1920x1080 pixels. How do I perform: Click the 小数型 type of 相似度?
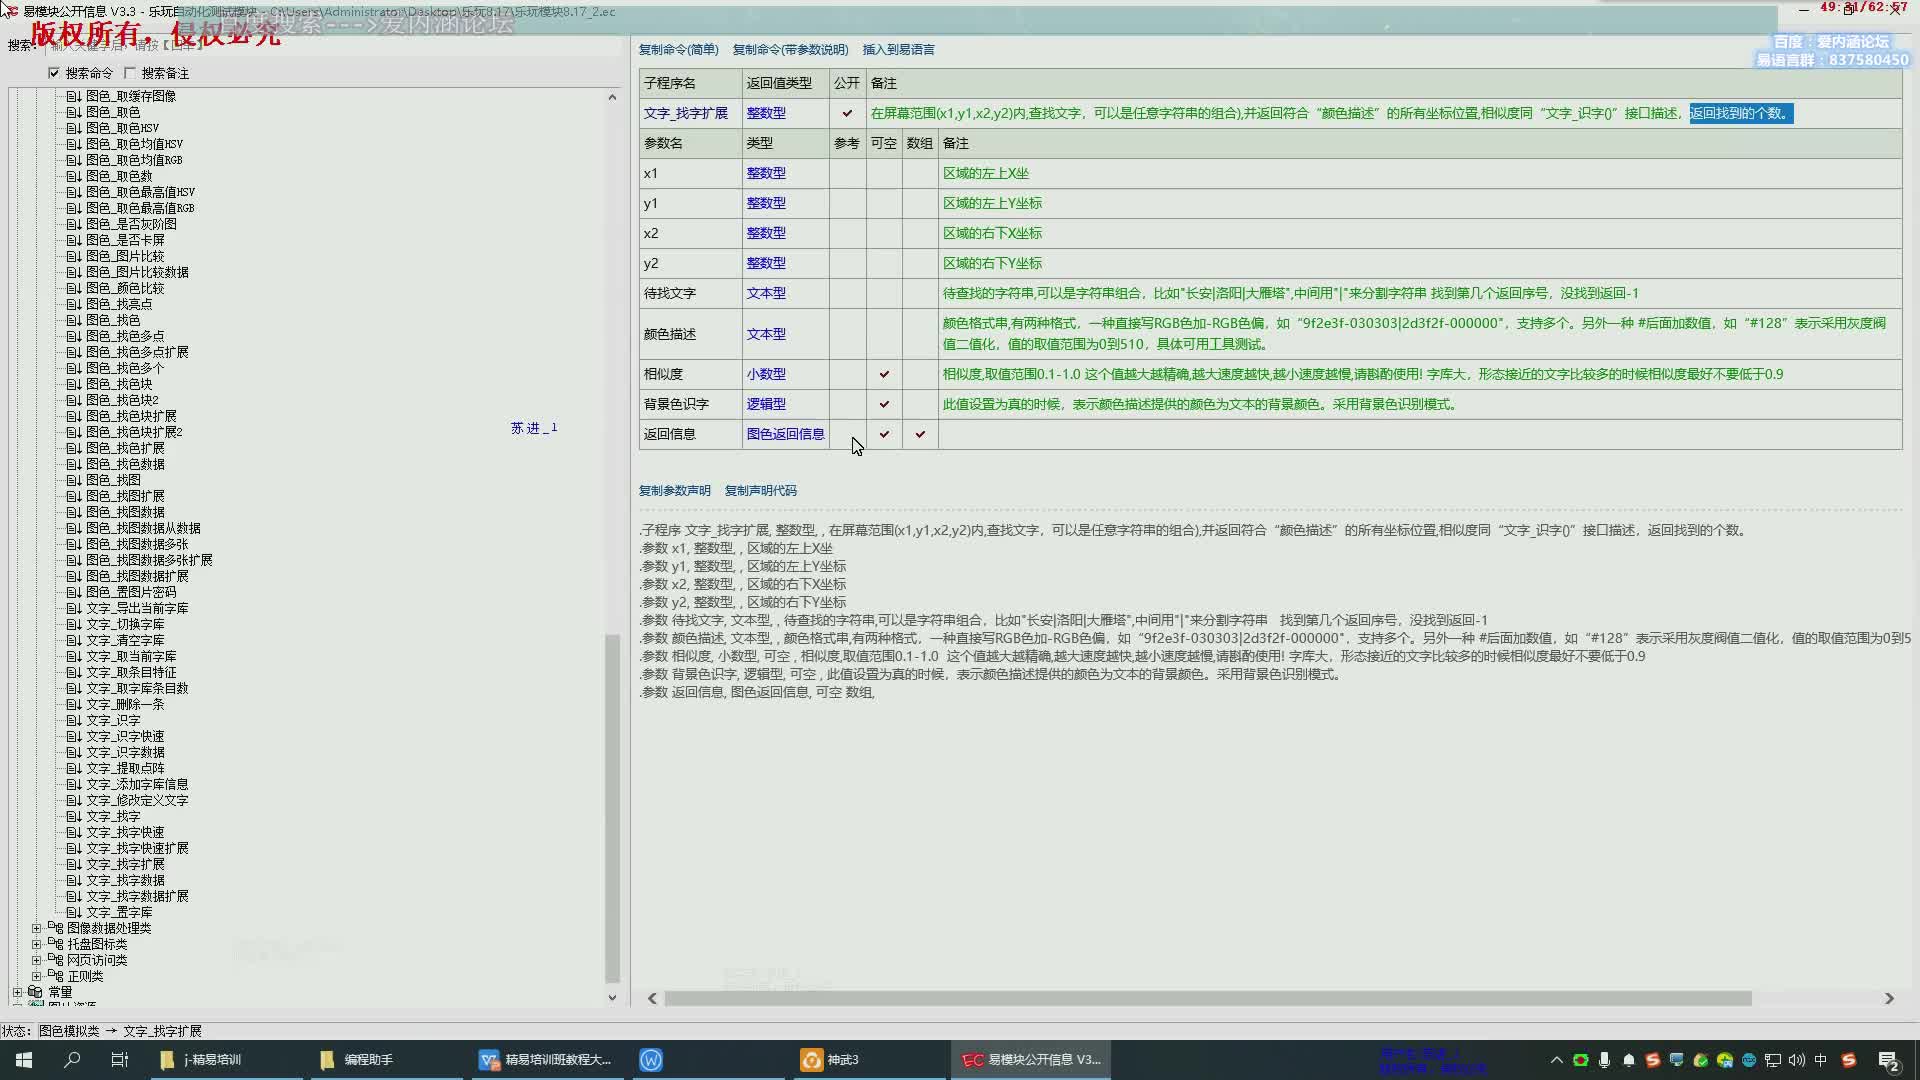point(766,374)
